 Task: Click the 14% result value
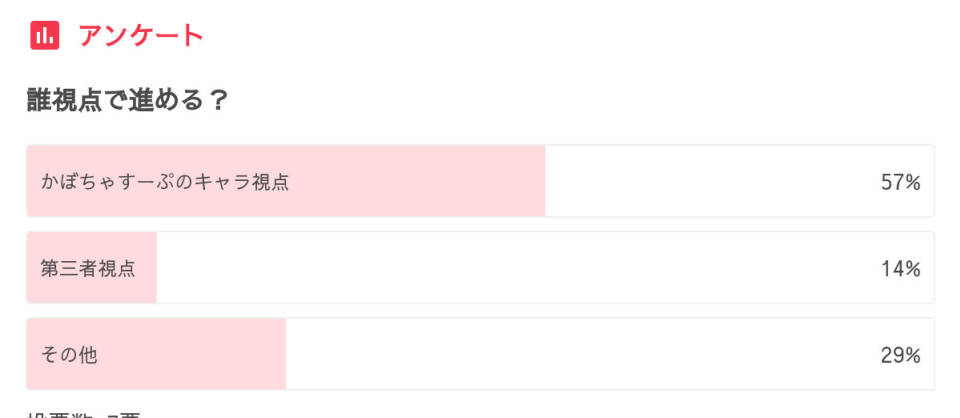[x=900, y=268]
